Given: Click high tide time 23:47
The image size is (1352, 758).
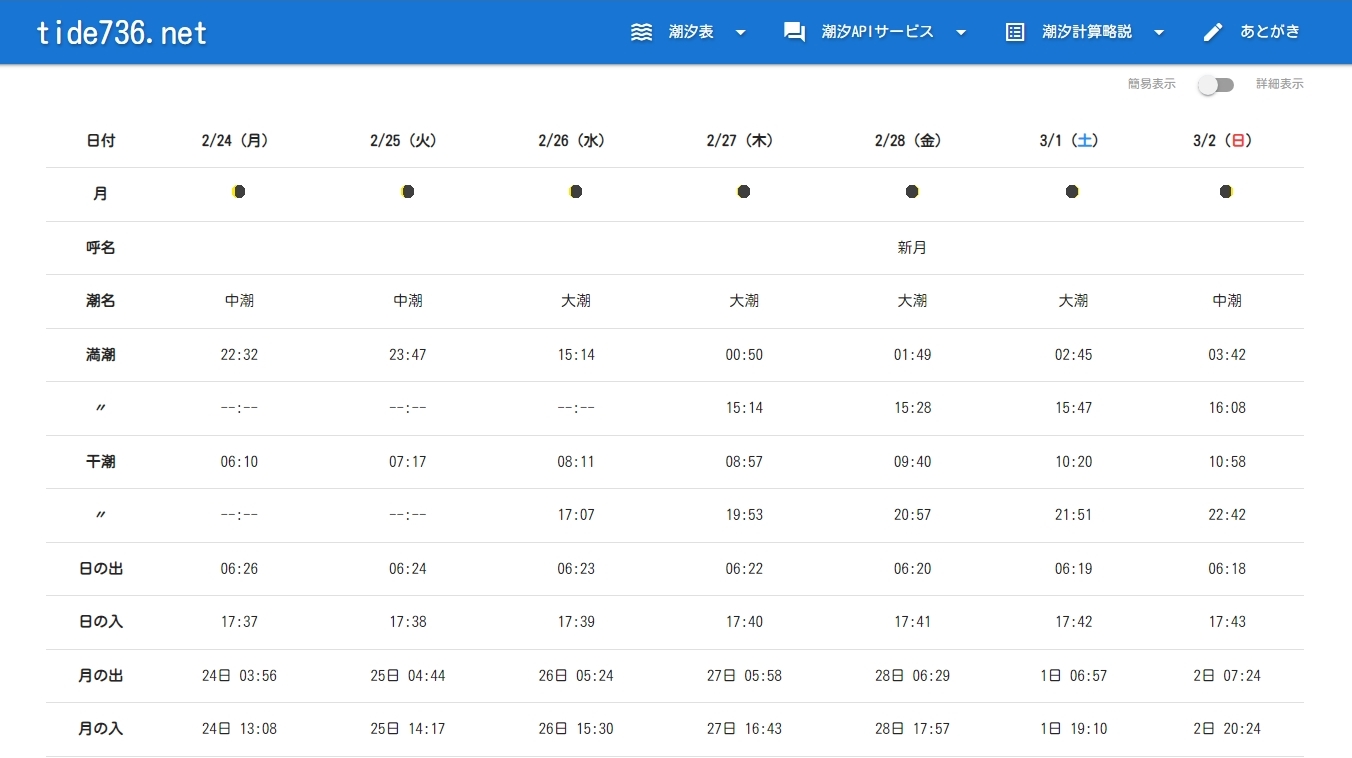Looking at the screenshot, I should (x=407, y=355).
